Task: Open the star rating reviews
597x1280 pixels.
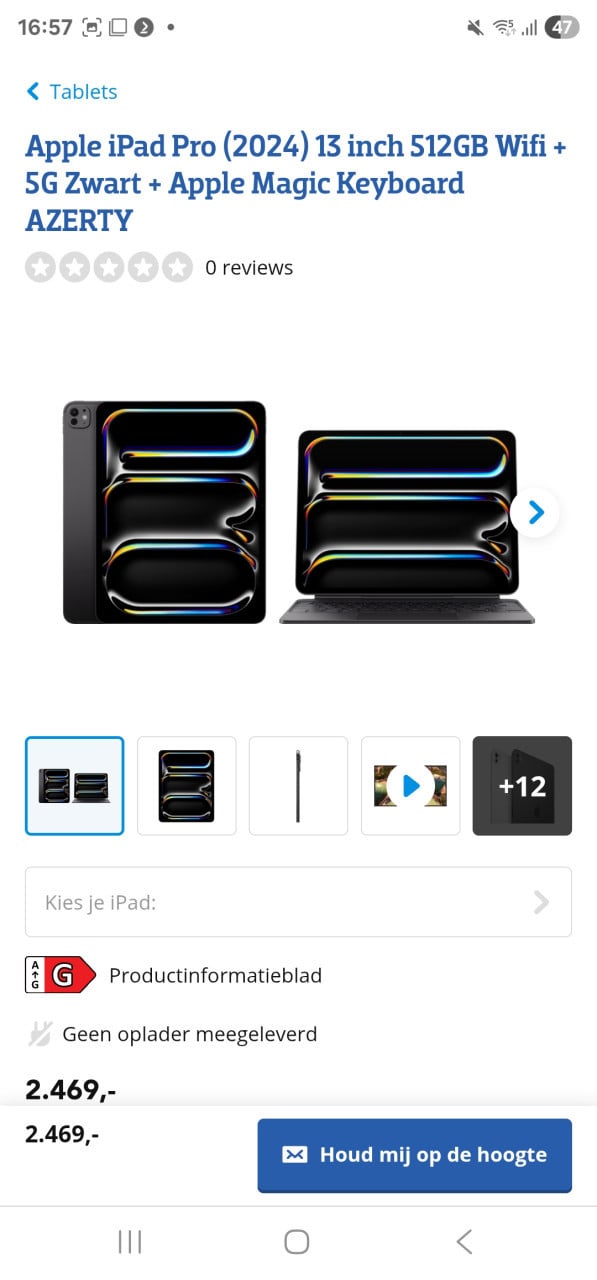Action: (109, 267)
